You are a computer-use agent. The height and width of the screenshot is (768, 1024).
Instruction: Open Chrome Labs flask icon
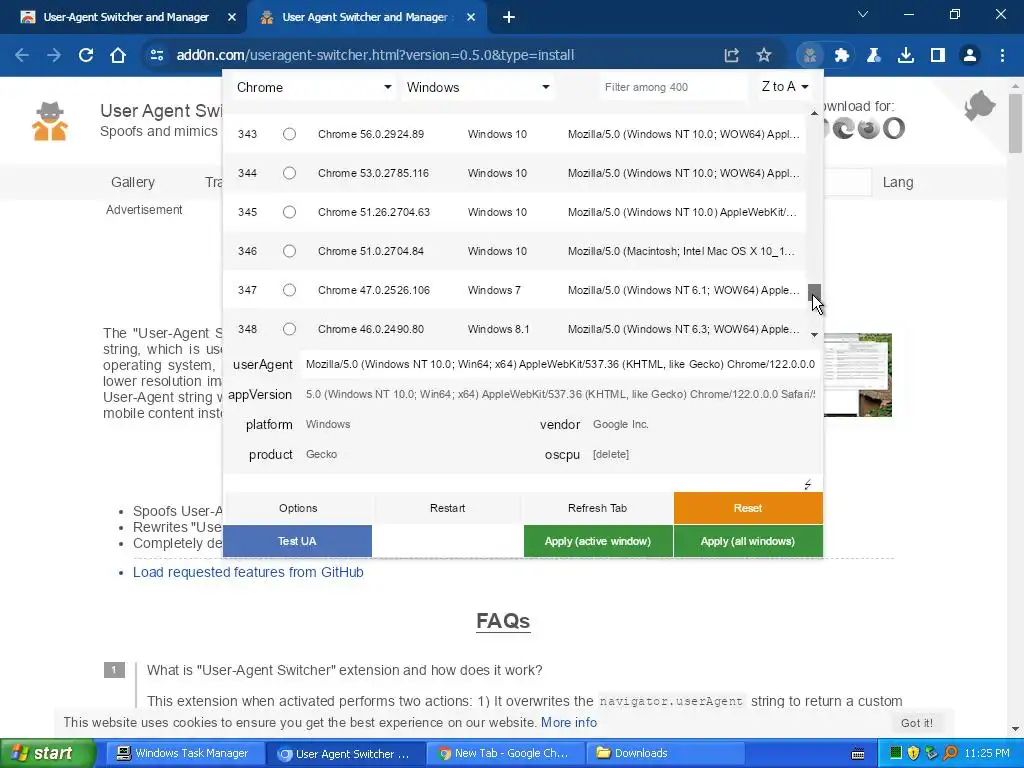[874, 56]
